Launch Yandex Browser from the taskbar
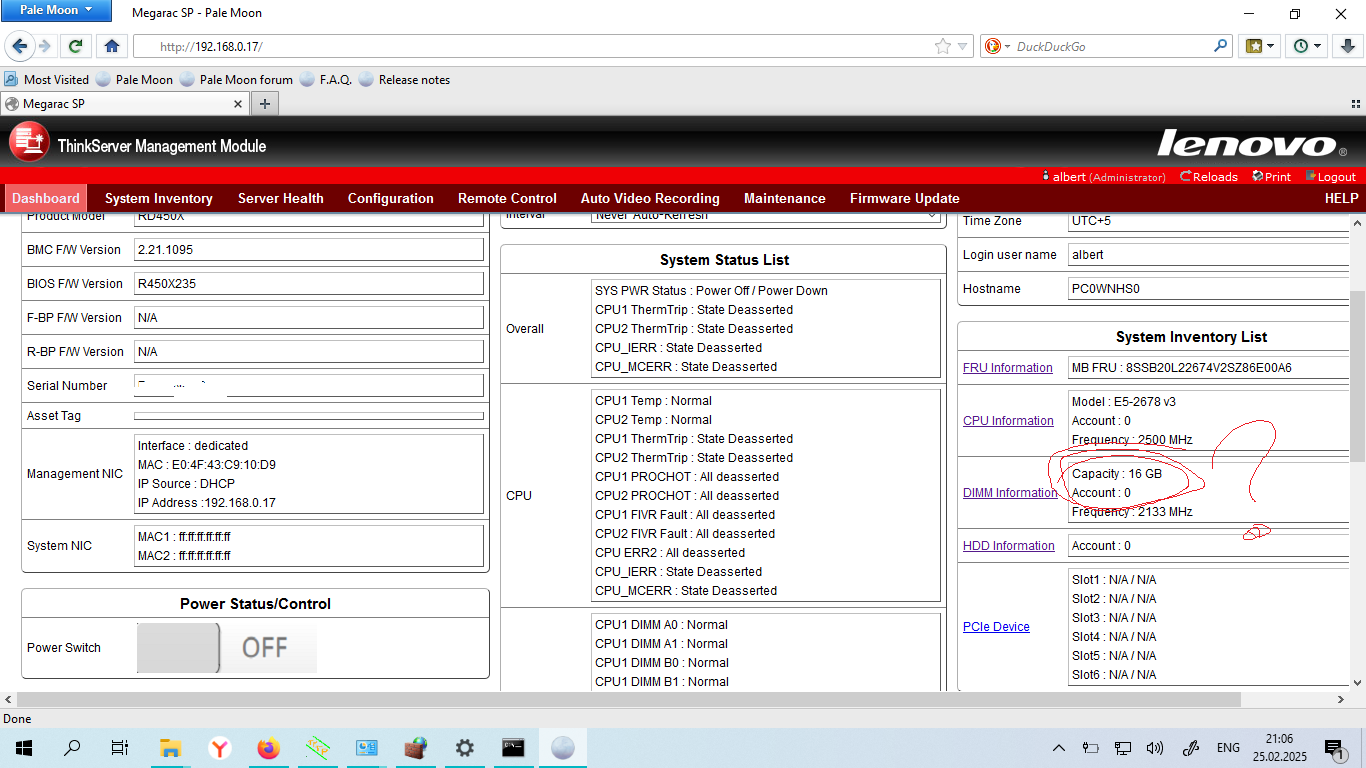Image resolution: width=1366 pixels, height=768 pixels. pos(220,747)
